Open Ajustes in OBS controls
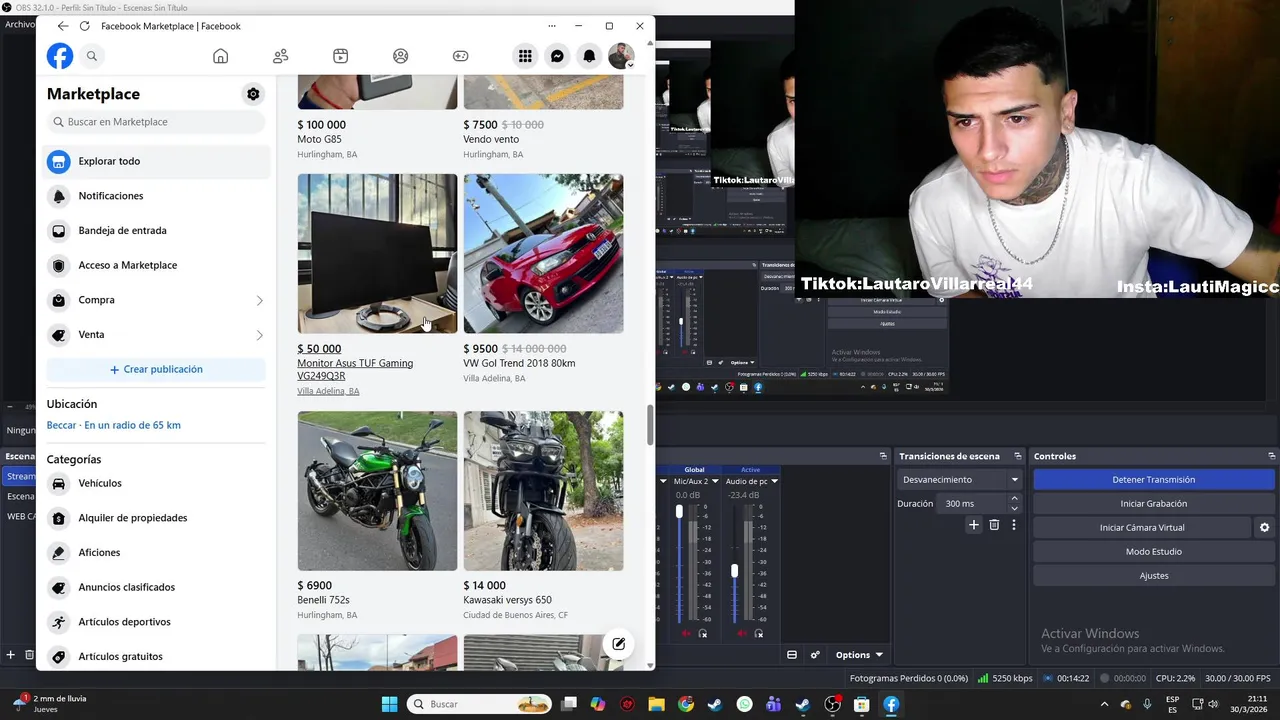Image resolution: width=1280 pixels, height=720 pixels. coord(1153,576)
